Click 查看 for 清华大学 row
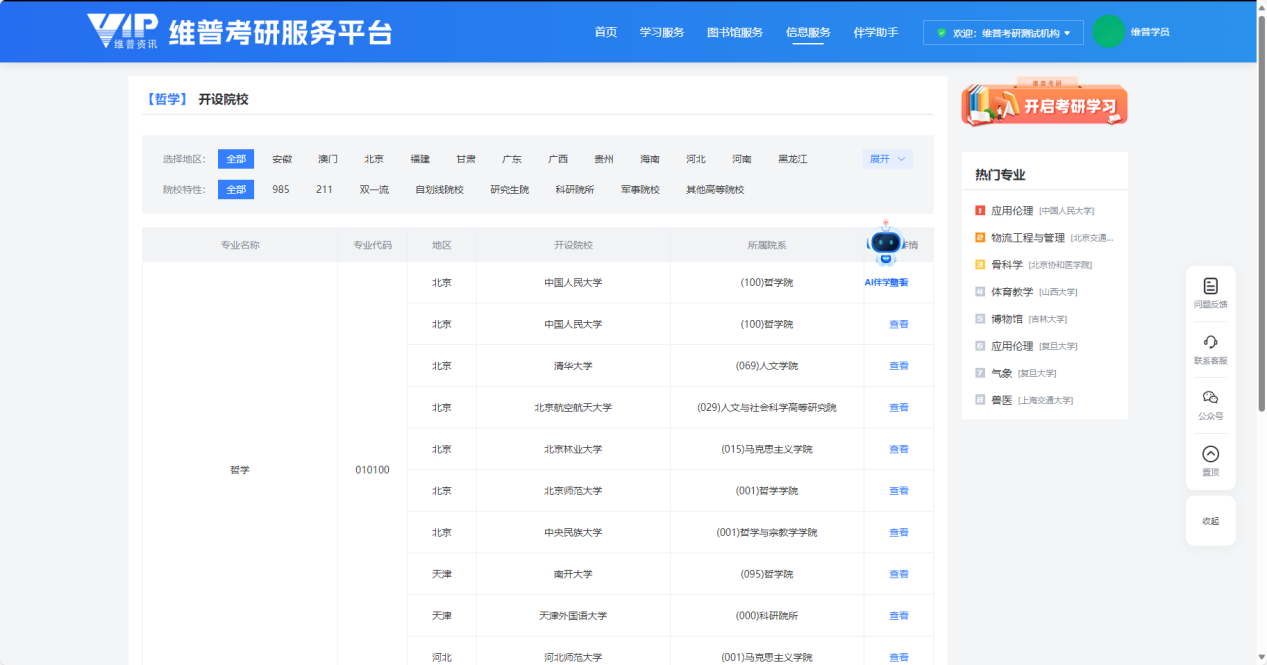 [x=898, y=366]
